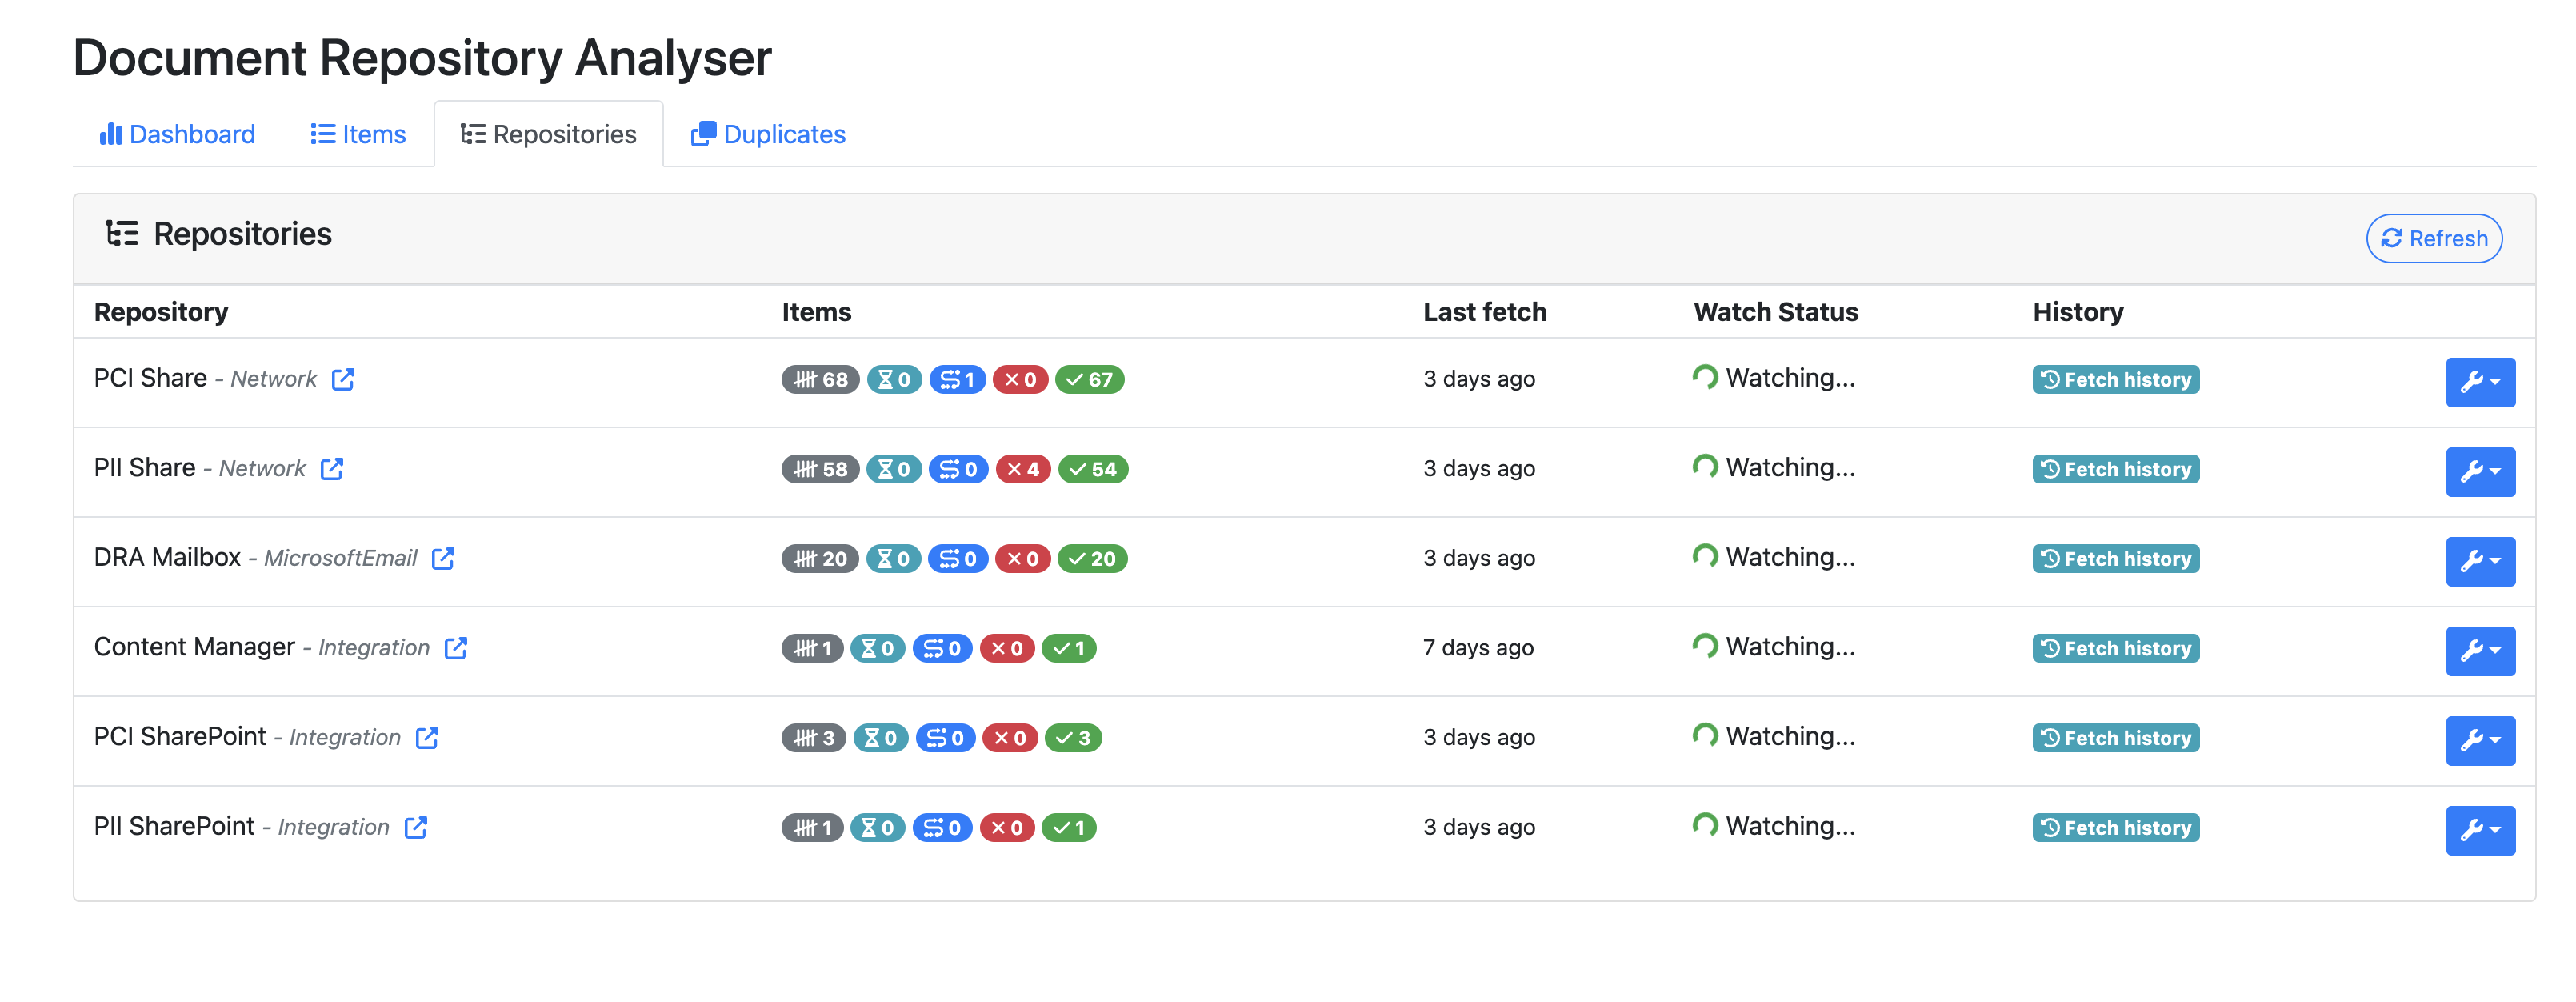Image resolution: width=2576 pixels, height=1002 pixels.
Task: Open wrench actions menu for DRA Mailbox
Action: (x=2479, y=561)
